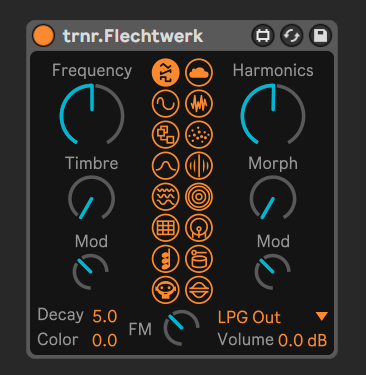Click the Decay value 5.0

pos(105,316)
